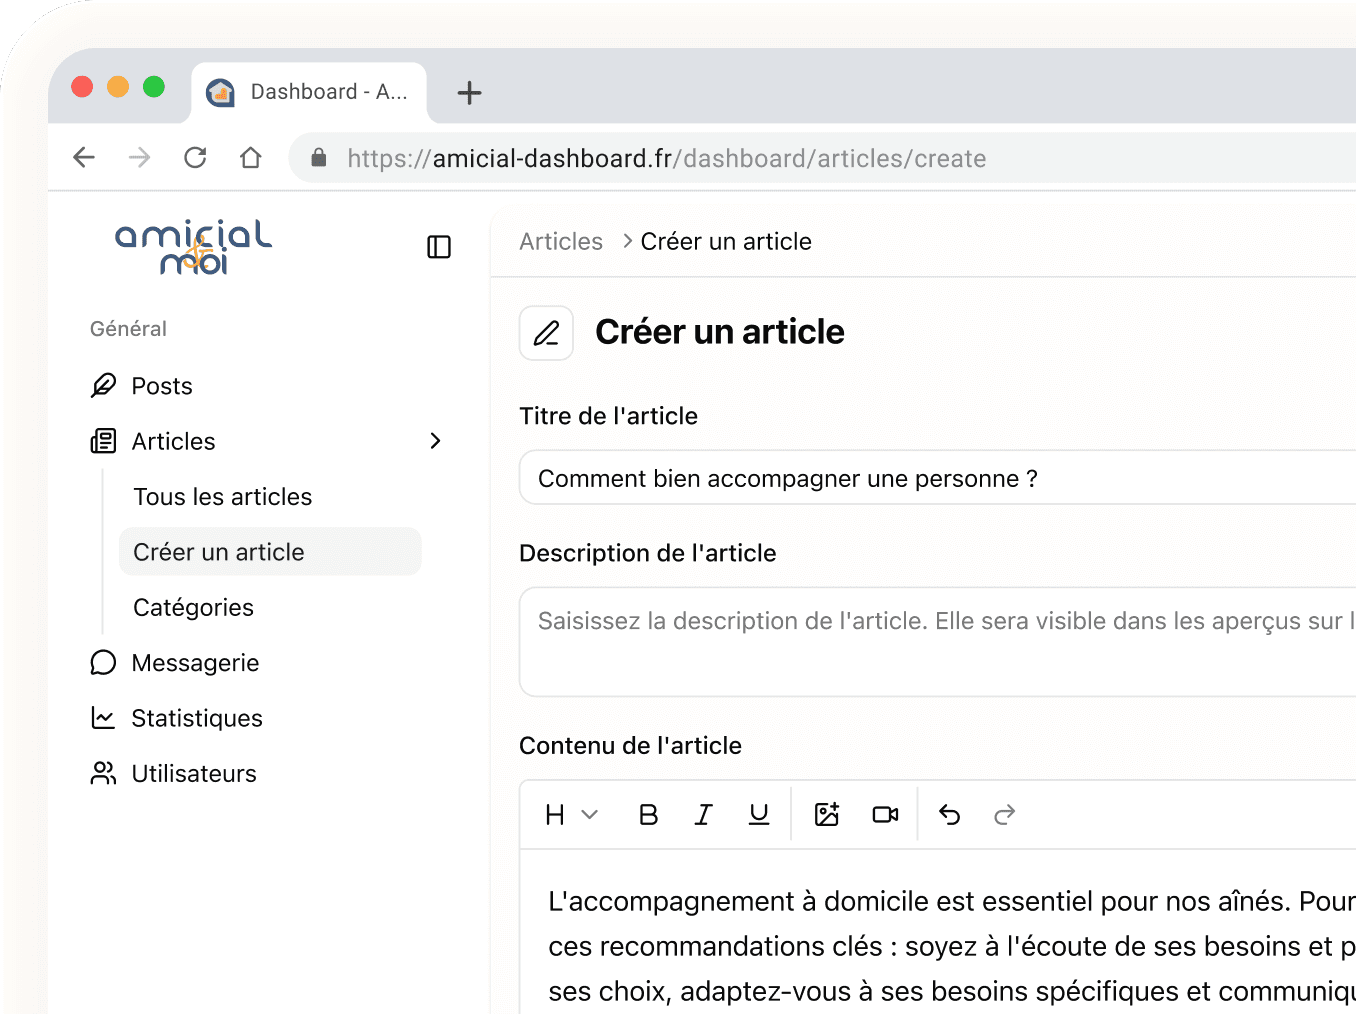This screenshot has width=1356, height=1014.
Task: Apply bold formatting in editor toolbar
Action: tap(648, 815)
